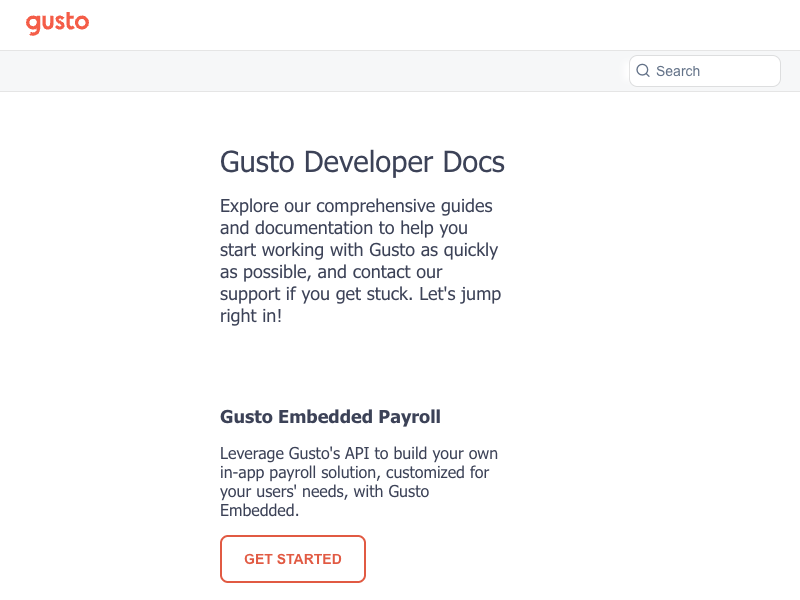Click the paragraph starting "Explore our comprehensive guides"
Image resolution: width=800 pixels, height=600 pixels.
(360, 261)
